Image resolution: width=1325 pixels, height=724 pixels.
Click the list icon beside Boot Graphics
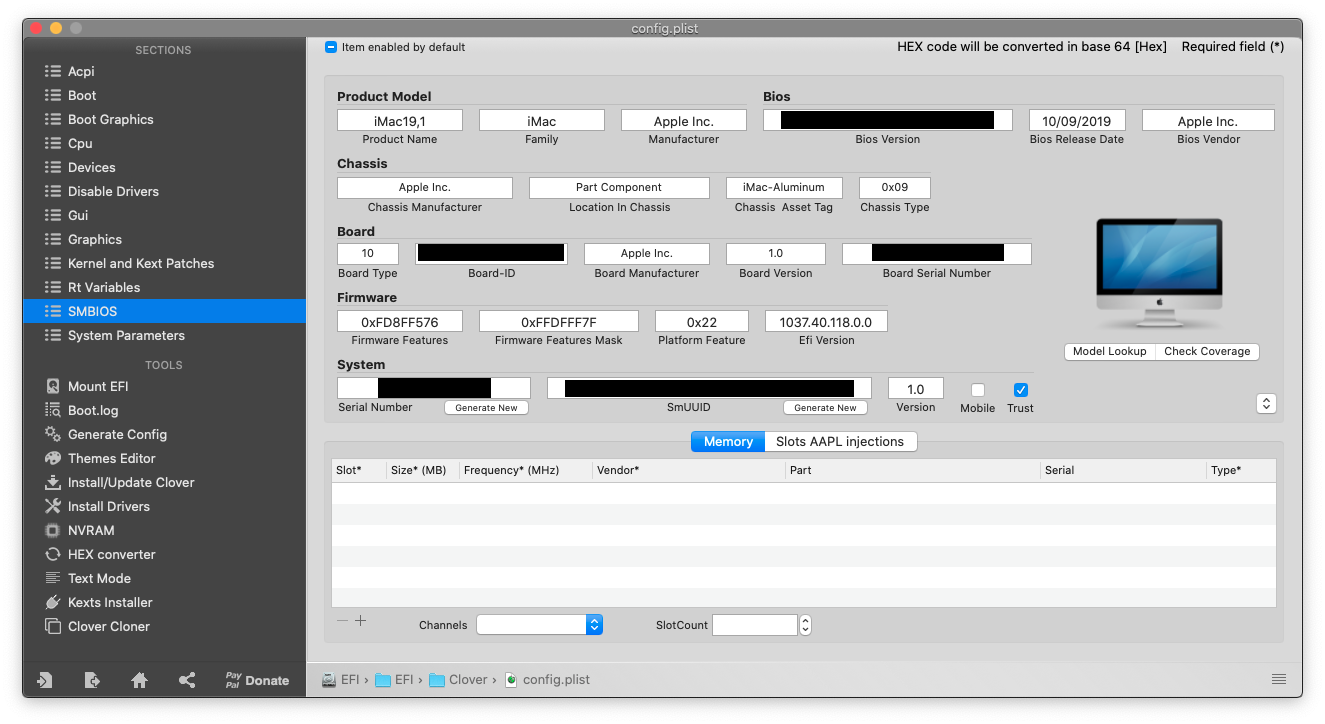pos(53,119)
